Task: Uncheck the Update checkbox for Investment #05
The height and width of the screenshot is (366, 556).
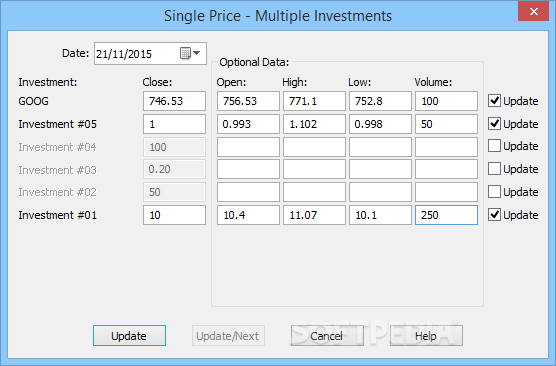Action: pyautogui.click(x=494, y=124)
